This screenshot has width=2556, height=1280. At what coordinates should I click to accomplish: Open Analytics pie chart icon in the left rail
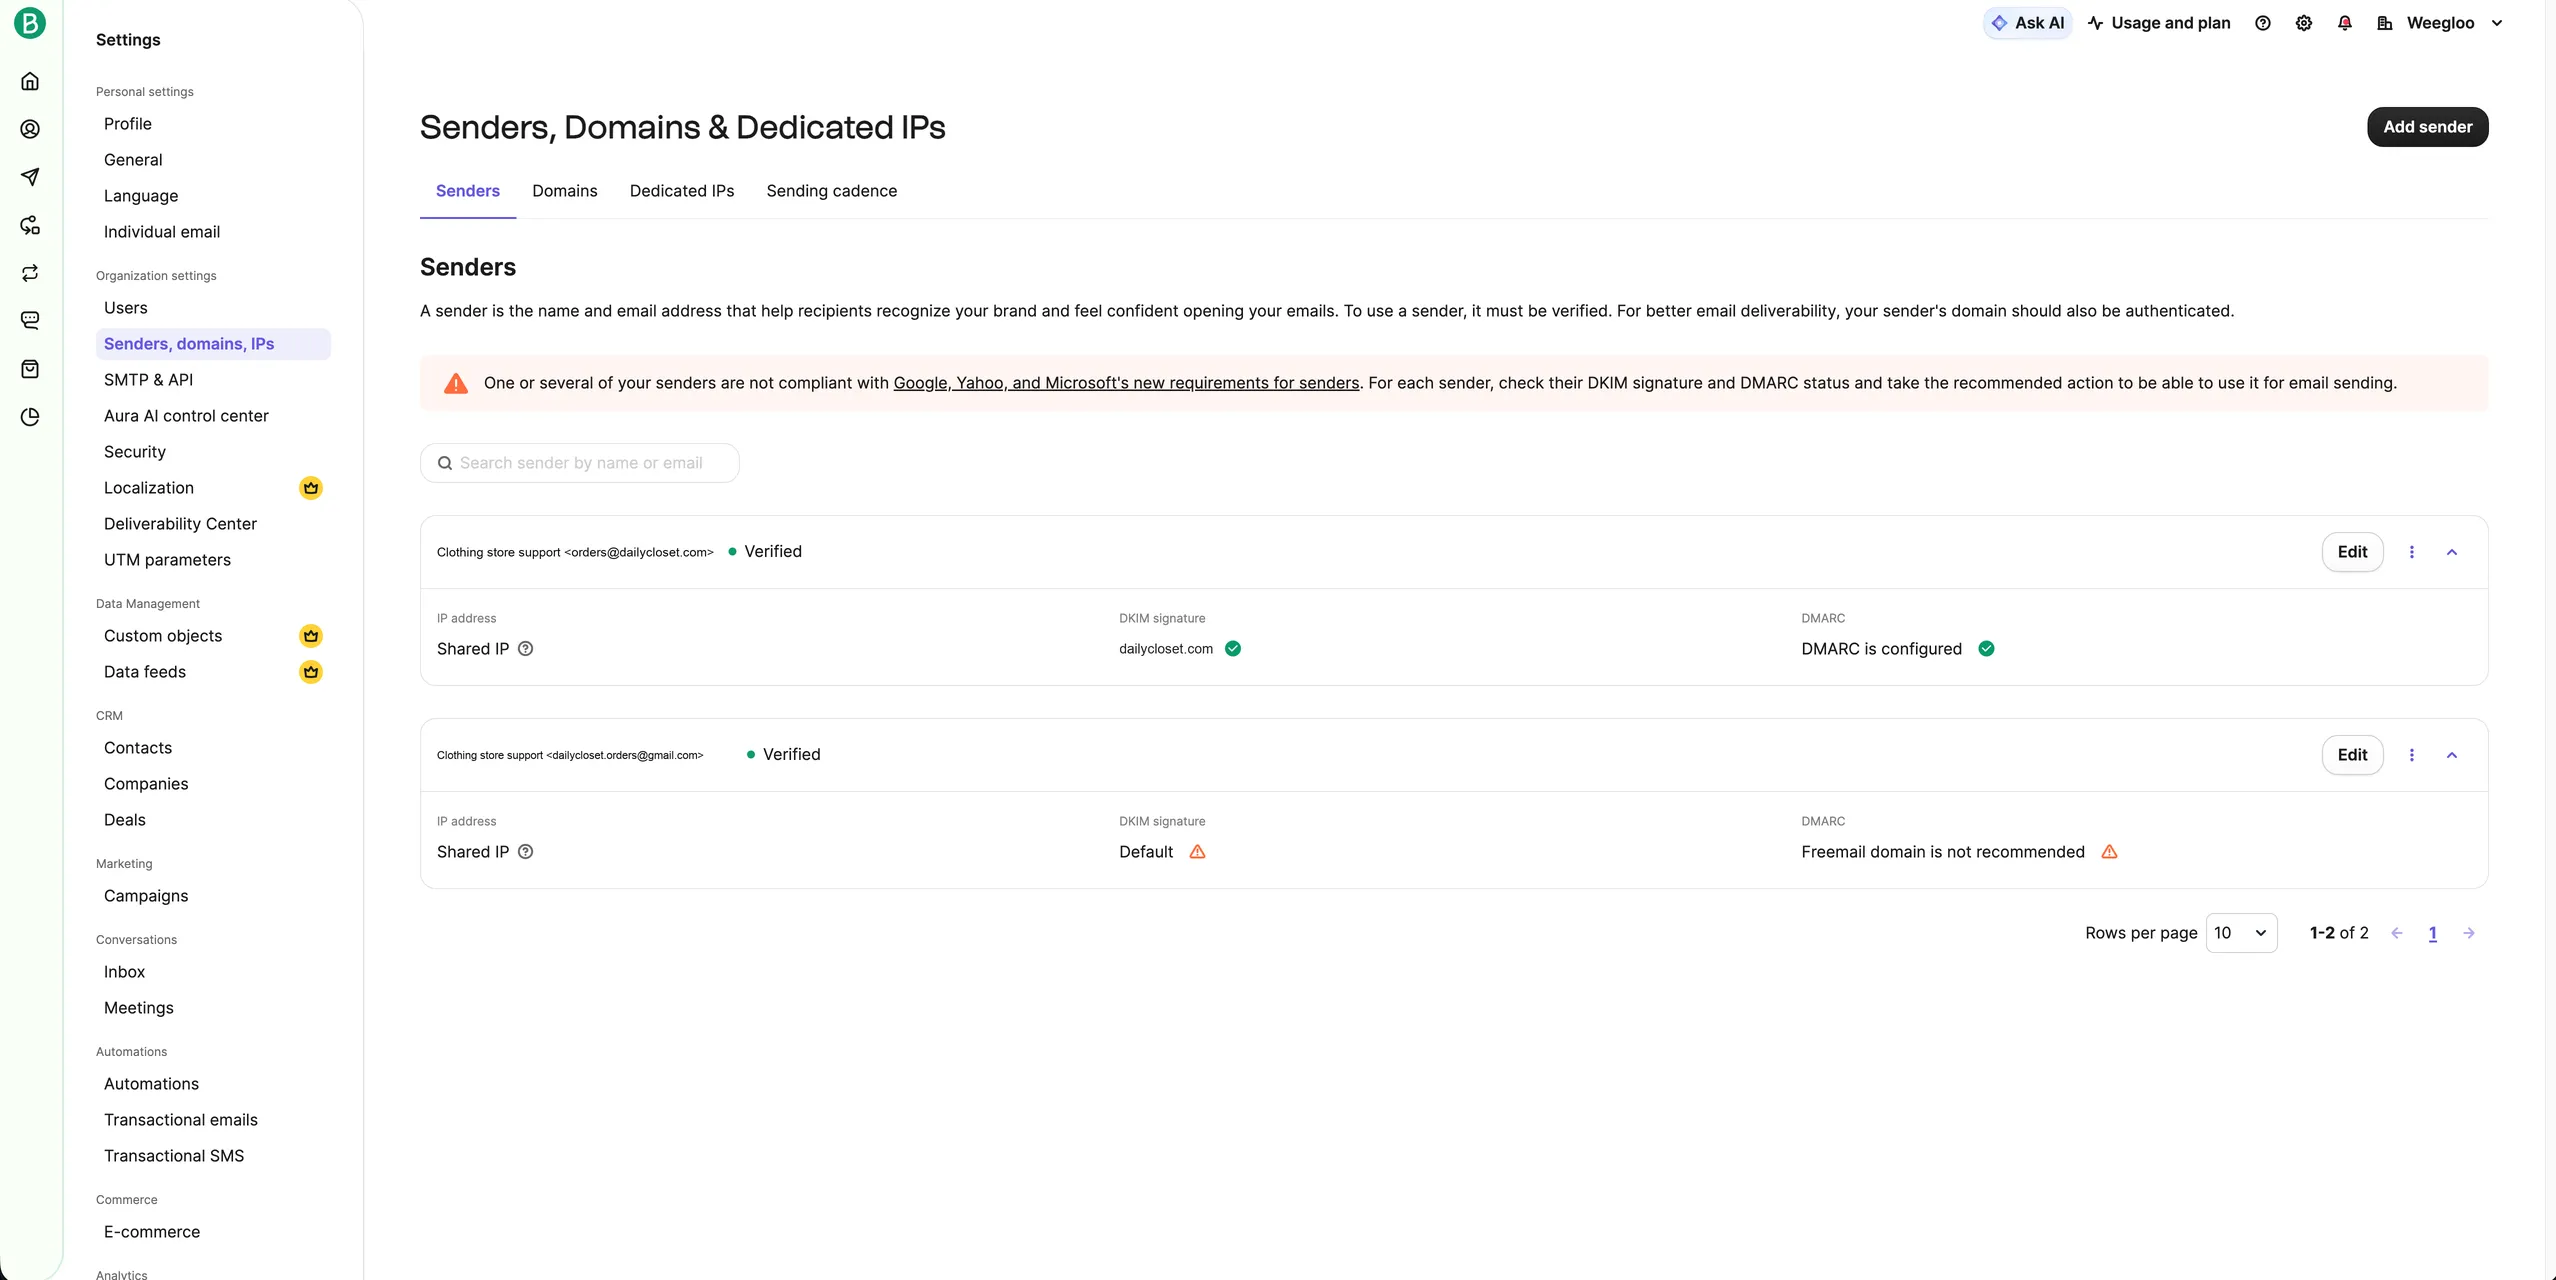(30, 417)
